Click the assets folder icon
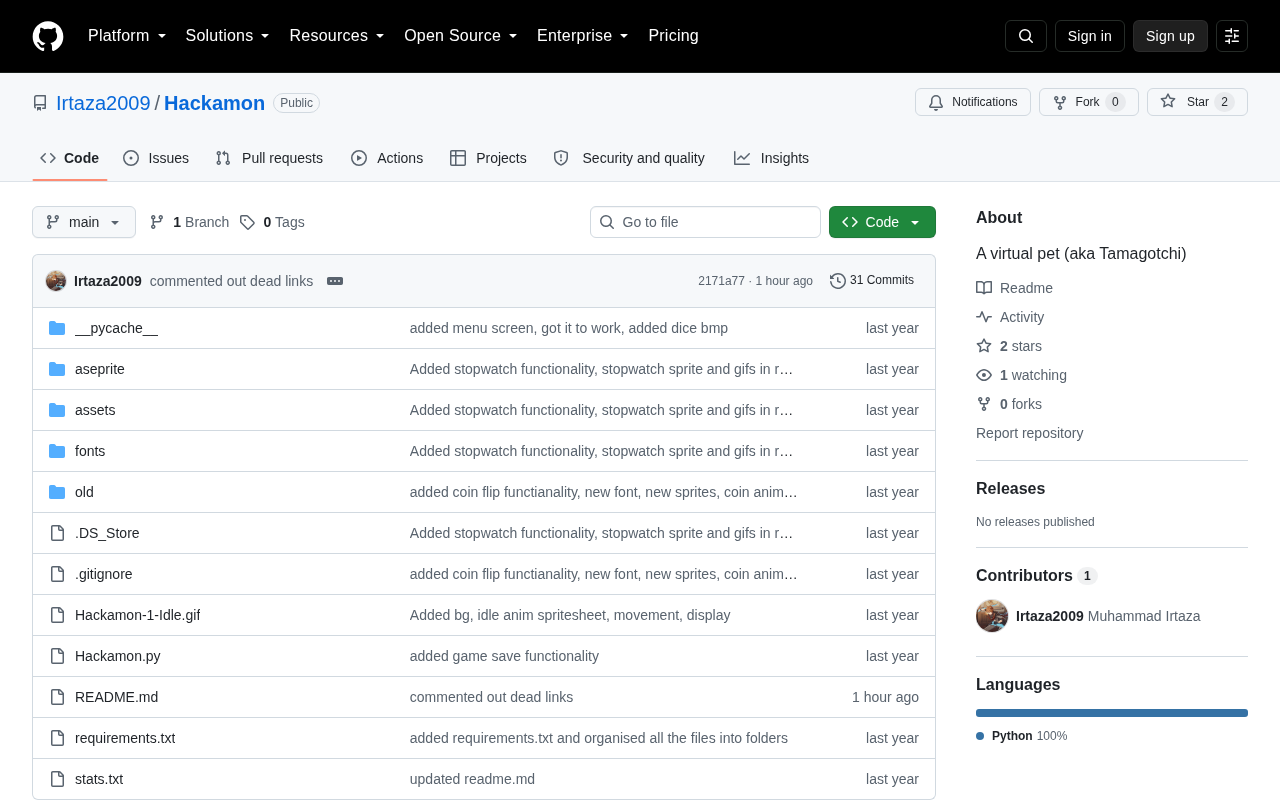This screenshot has width=1280, height=800. [57, 410]
